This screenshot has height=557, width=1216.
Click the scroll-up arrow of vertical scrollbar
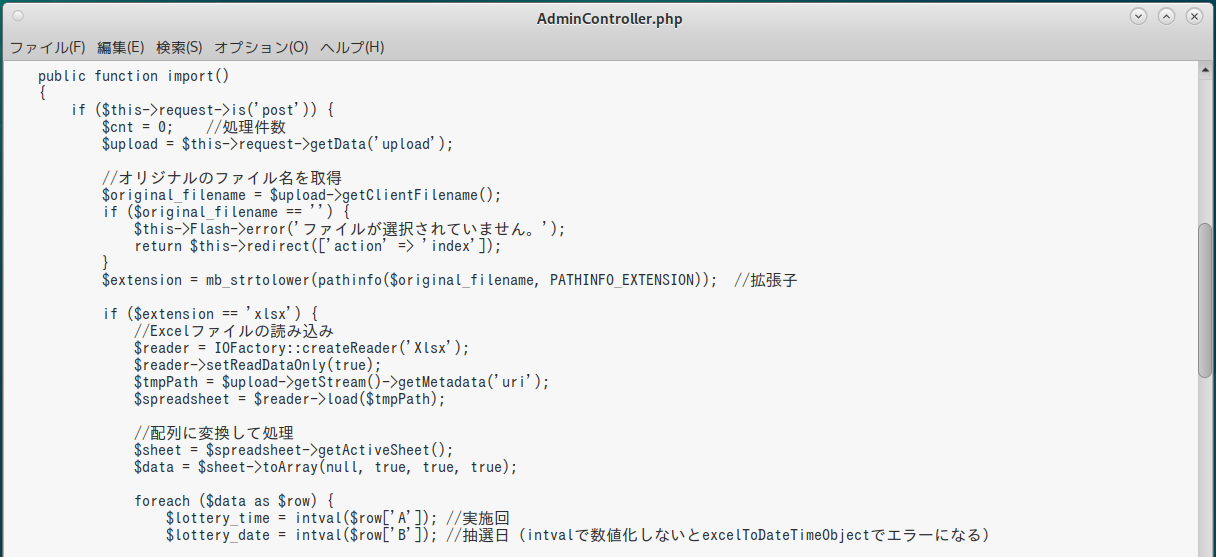click(x=1205, y=69)
